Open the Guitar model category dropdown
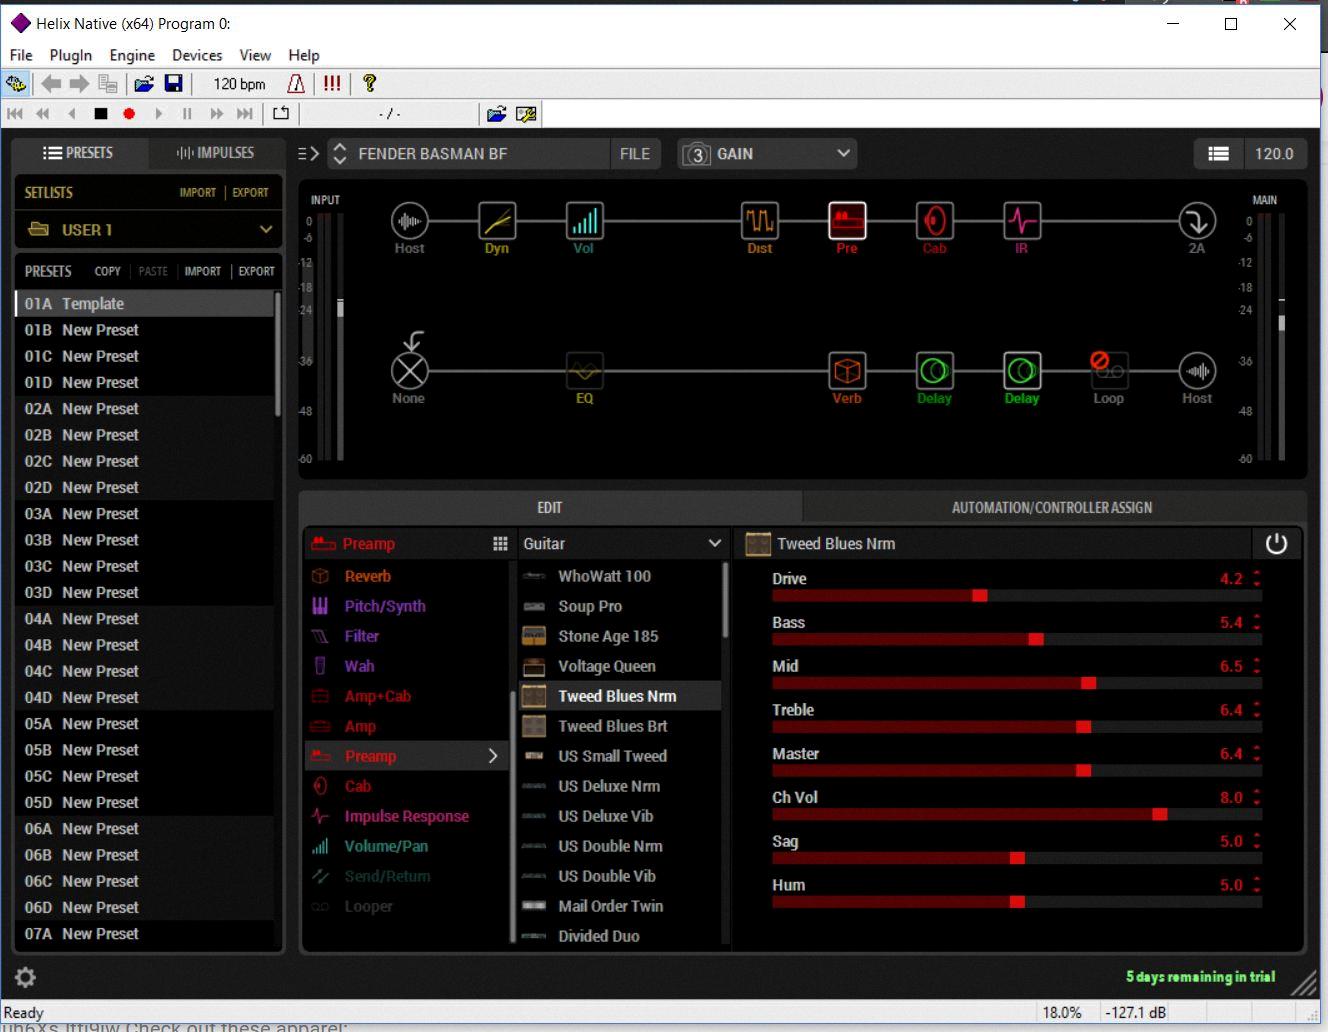The height and width of the screenshot is (1032, 1328). [x=622, y=543]
